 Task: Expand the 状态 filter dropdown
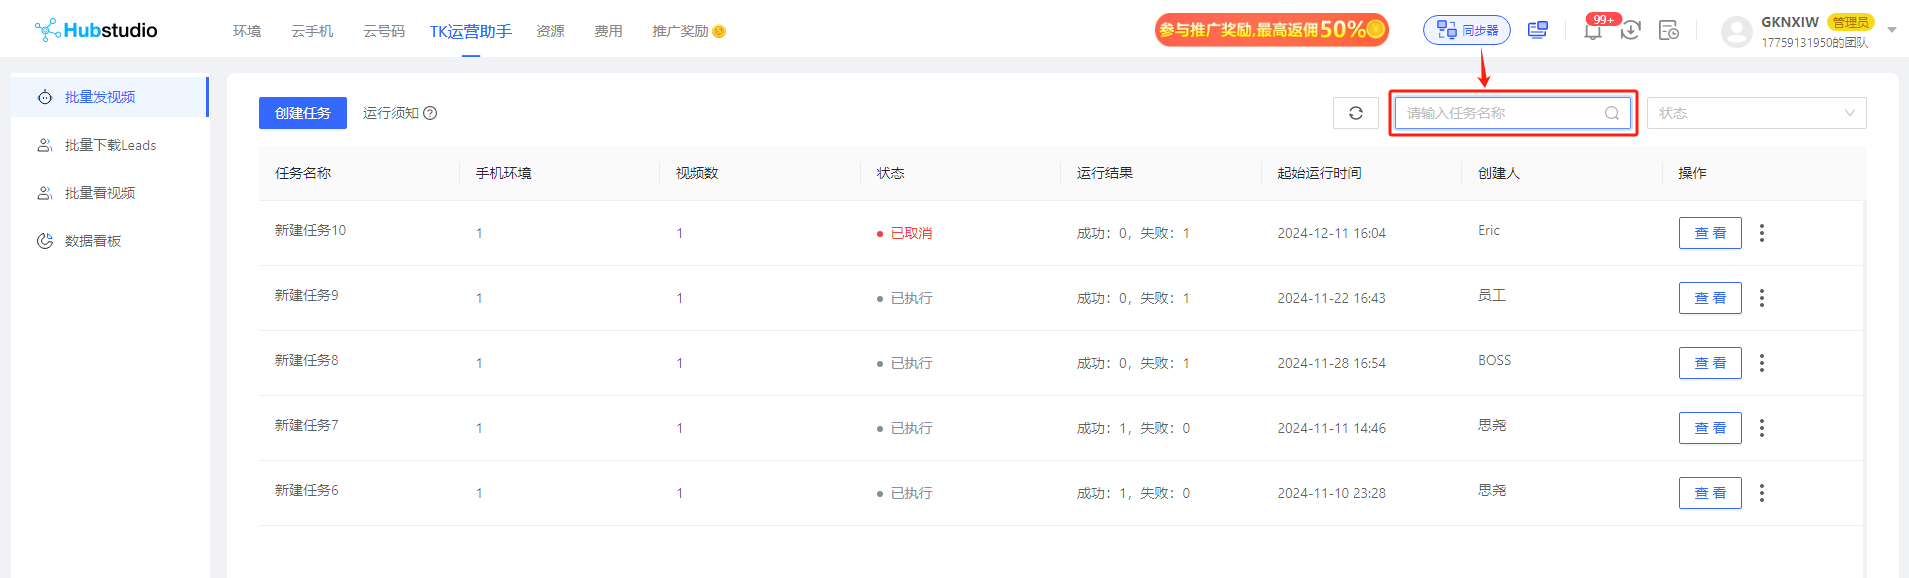[x=1756, y=113]
